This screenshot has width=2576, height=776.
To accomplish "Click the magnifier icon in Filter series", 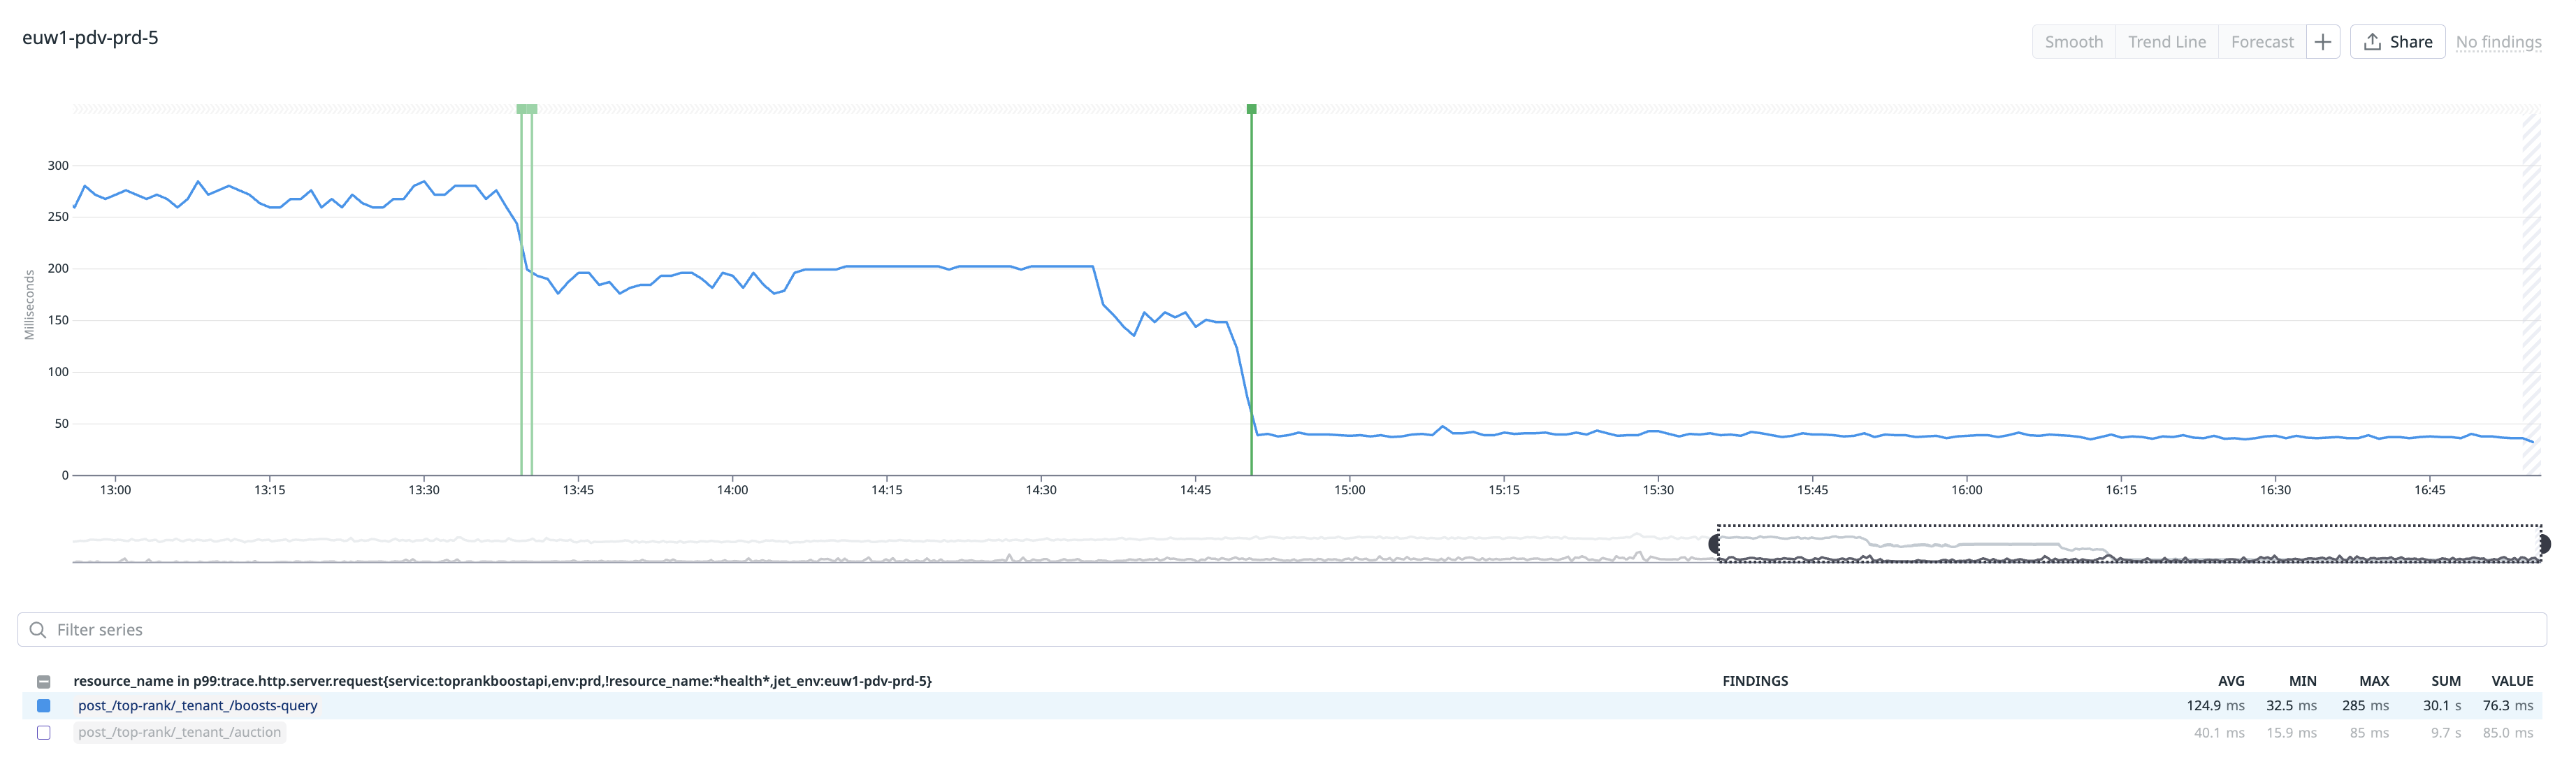I will click(x=38, y=630).
